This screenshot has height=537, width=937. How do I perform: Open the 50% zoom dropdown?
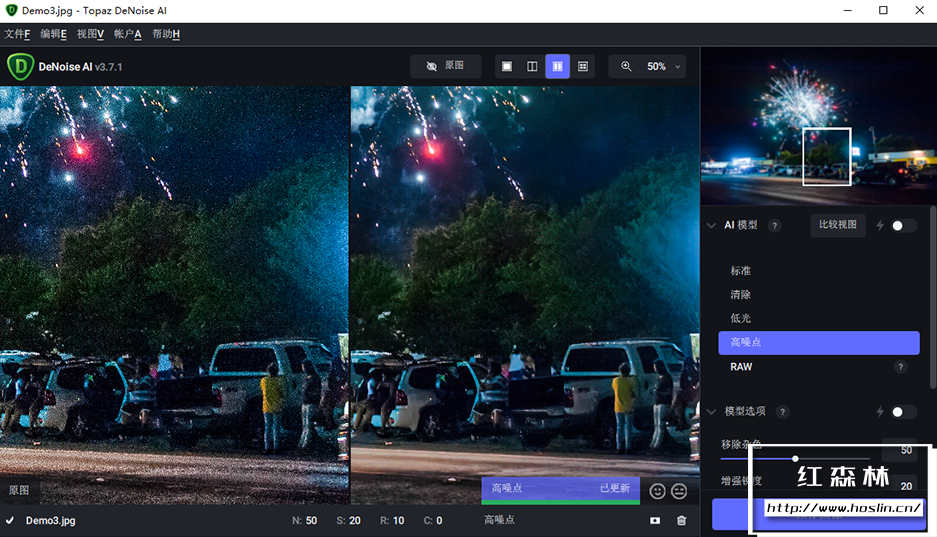663,66
